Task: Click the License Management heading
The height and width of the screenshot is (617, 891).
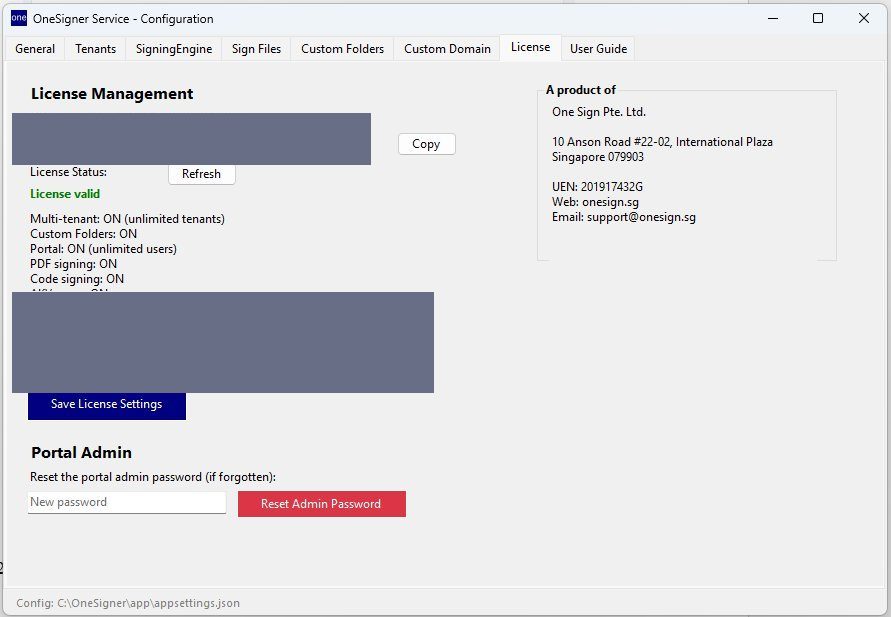Action: coord(112,94)
